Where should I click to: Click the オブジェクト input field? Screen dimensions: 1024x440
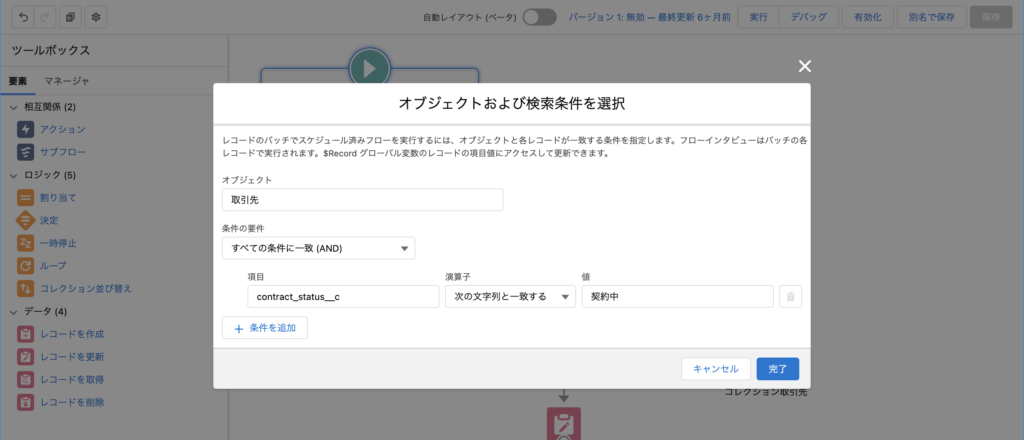pos(362,200)
